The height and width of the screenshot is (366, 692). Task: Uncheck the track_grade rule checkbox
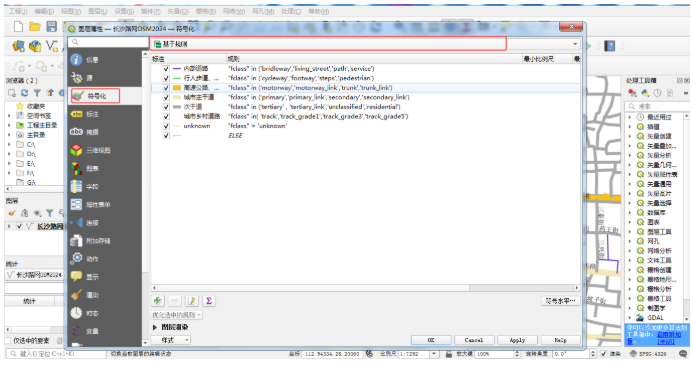click(166, 117)
